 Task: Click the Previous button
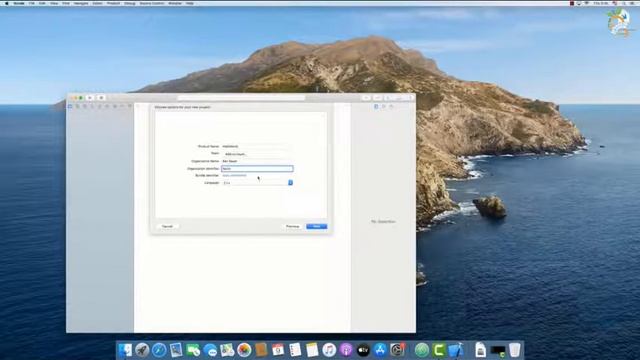[x=293, y=226]
